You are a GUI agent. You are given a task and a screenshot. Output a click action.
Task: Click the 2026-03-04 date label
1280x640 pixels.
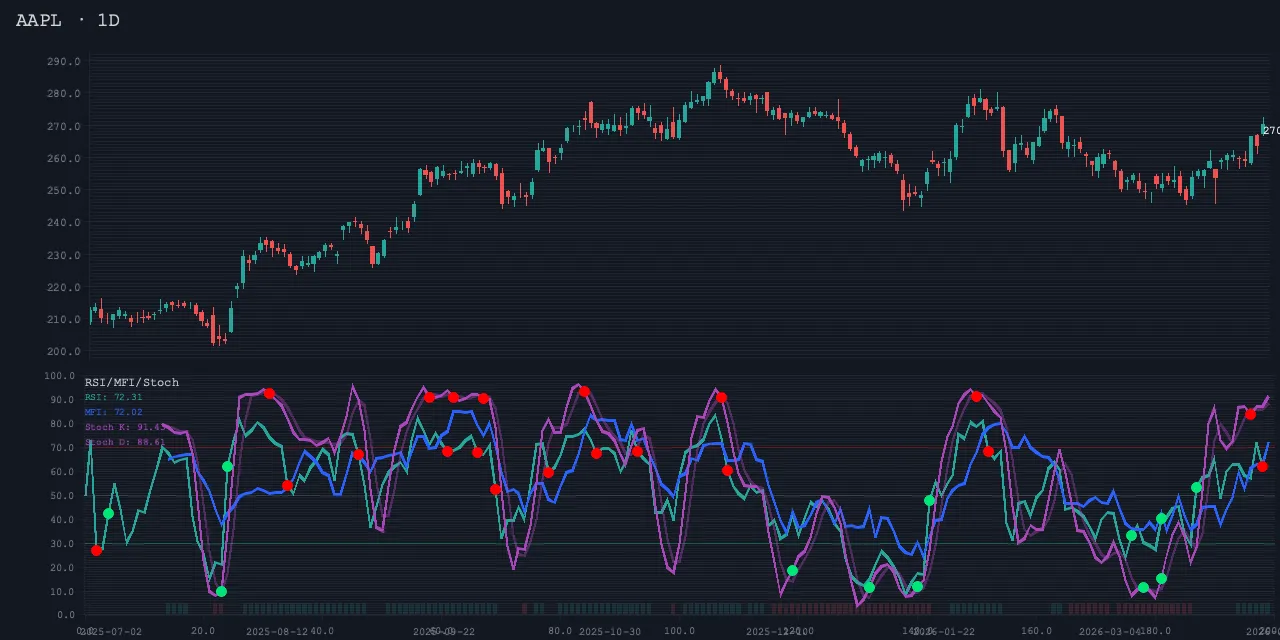[x=1110, y=632]
